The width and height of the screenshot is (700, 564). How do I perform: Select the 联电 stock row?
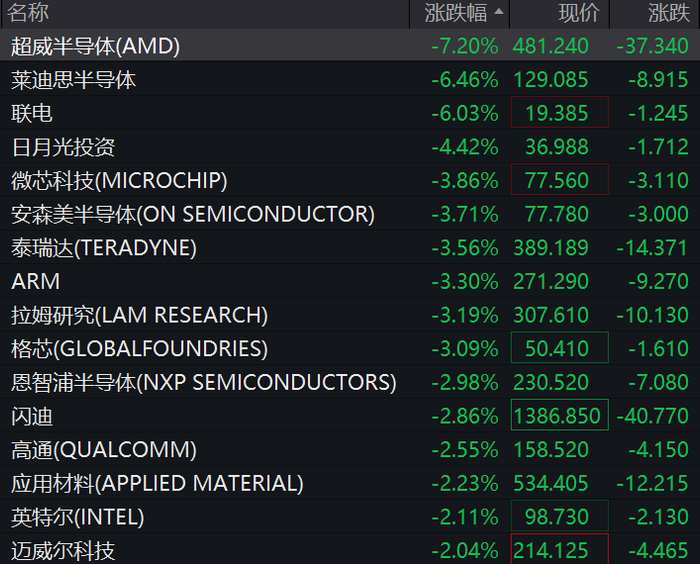pos(350,113)
